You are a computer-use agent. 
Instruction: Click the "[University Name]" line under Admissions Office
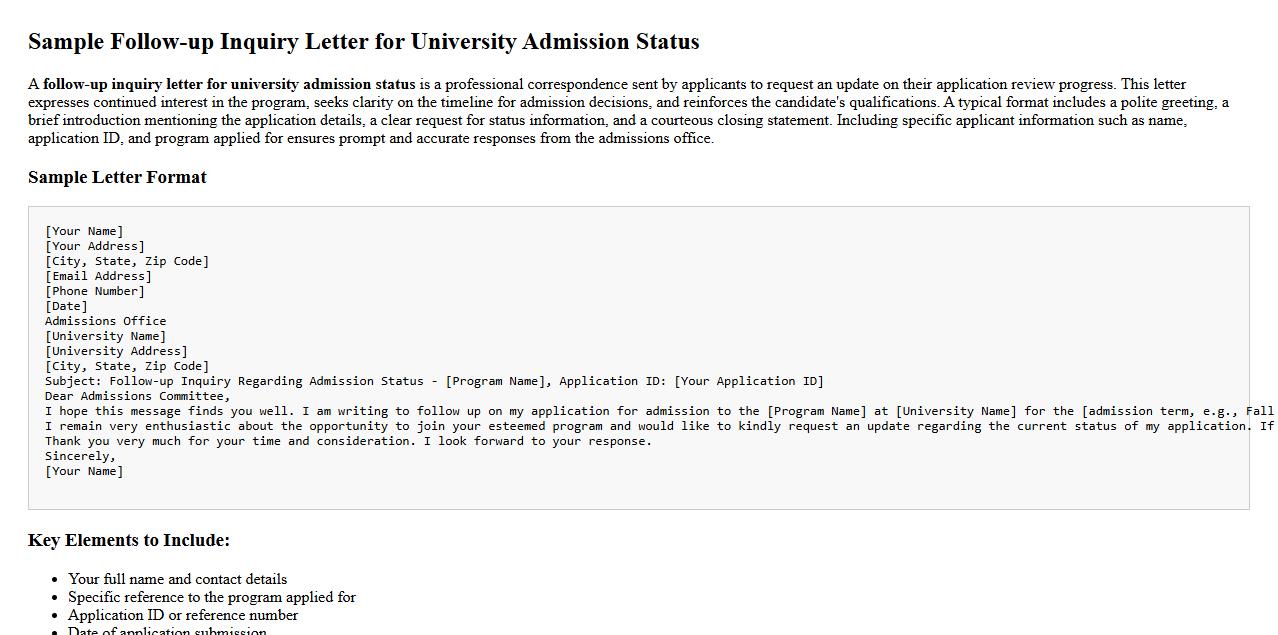[105, 336]
